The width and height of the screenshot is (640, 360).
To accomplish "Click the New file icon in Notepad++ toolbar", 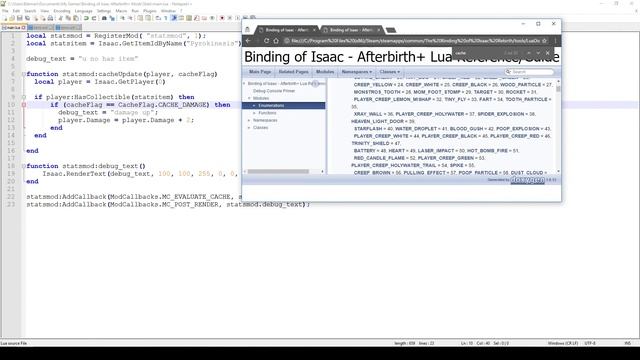I will (x=5, y=18).
